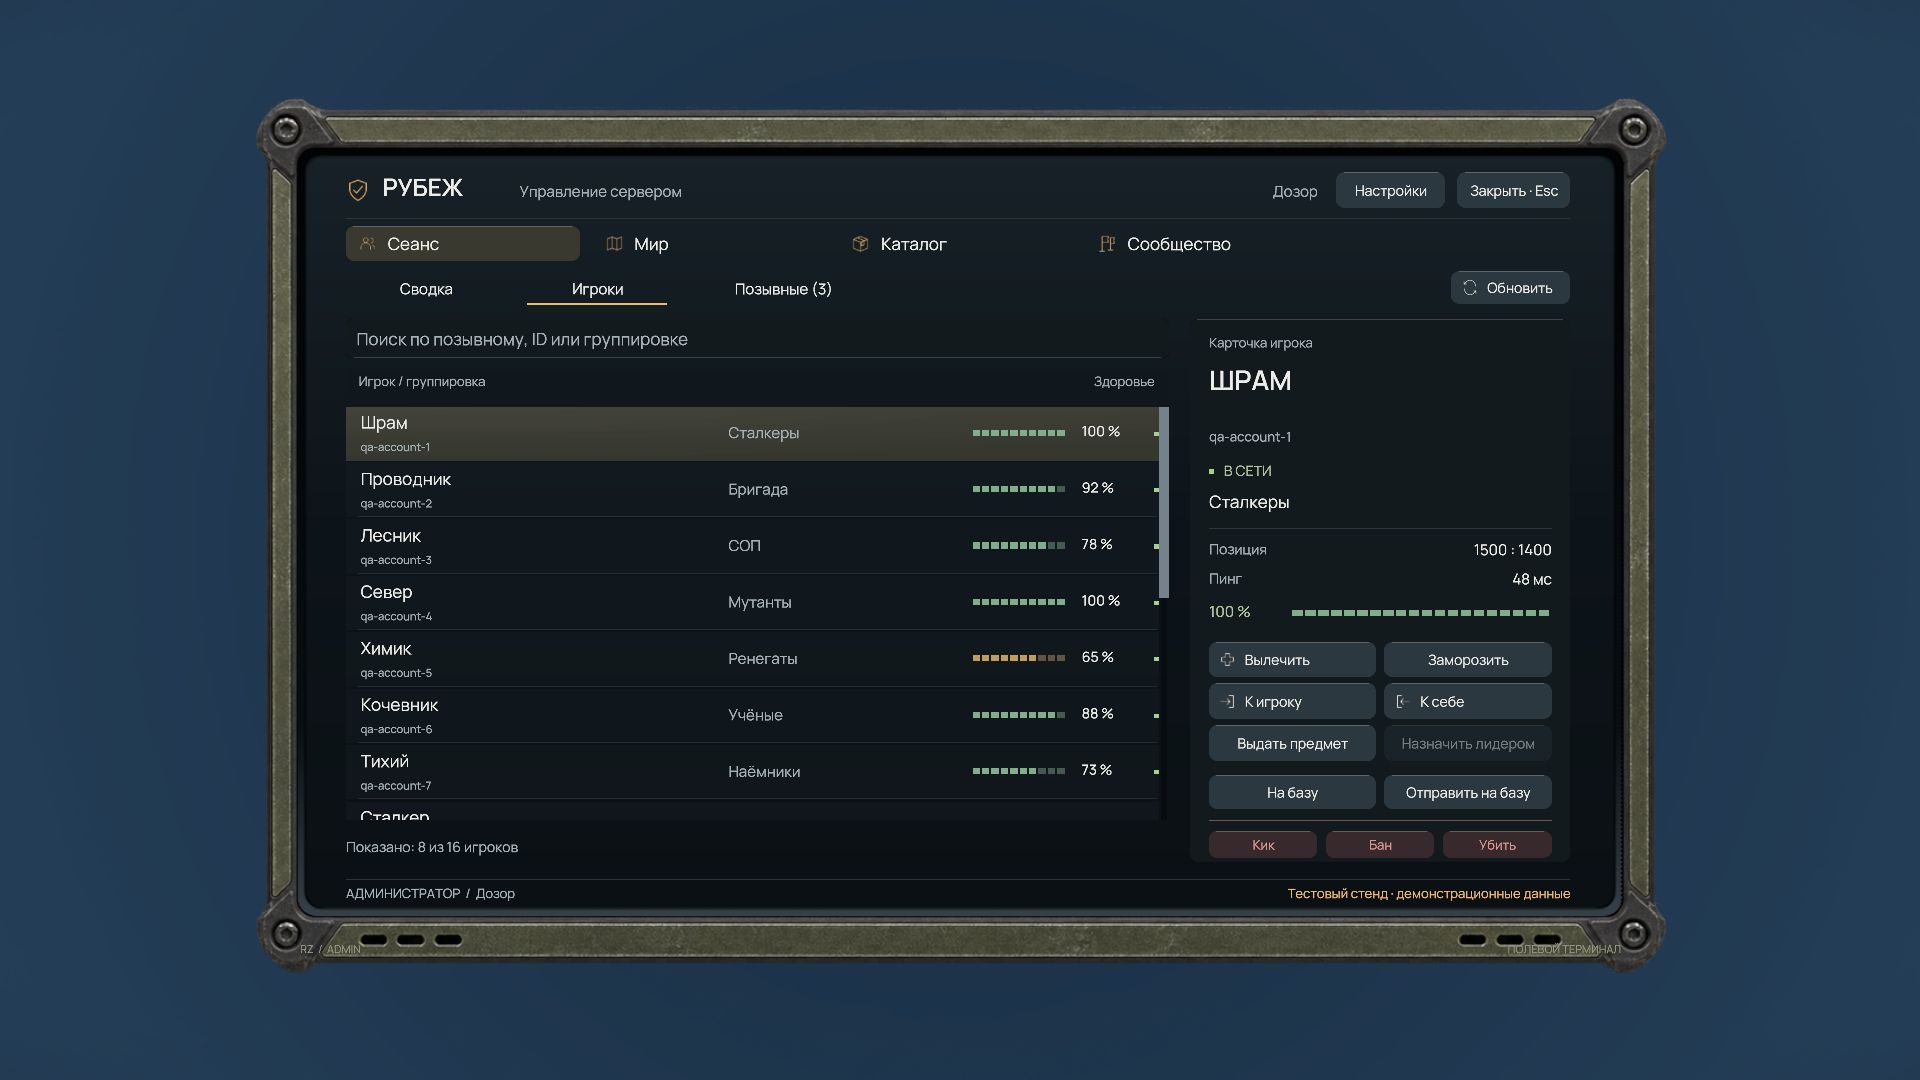Image resolution: width=1920 pixels, height=1080 pixels.
Task: Click the ШРАМ title in player card
Action: (1250, 381)
